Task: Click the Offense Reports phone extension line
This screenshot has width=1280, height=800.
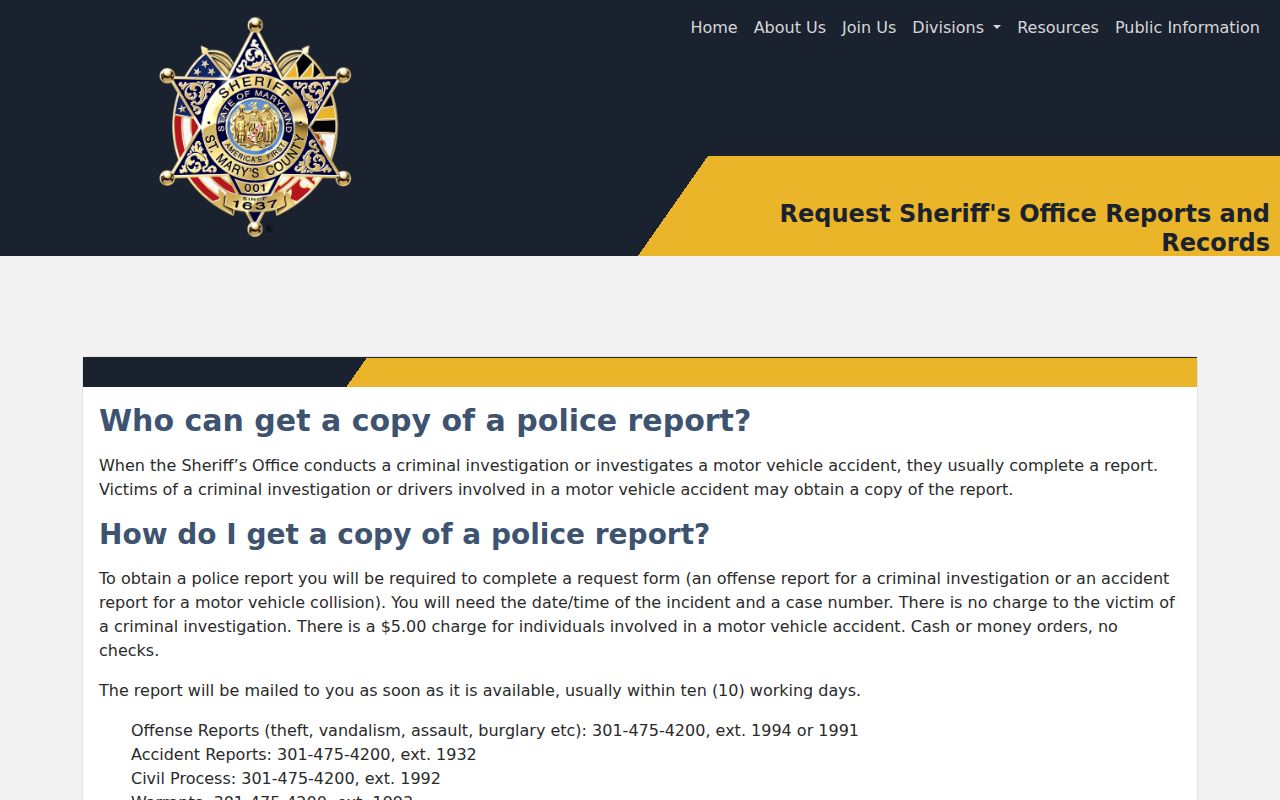Action: [x=495, y=730]
